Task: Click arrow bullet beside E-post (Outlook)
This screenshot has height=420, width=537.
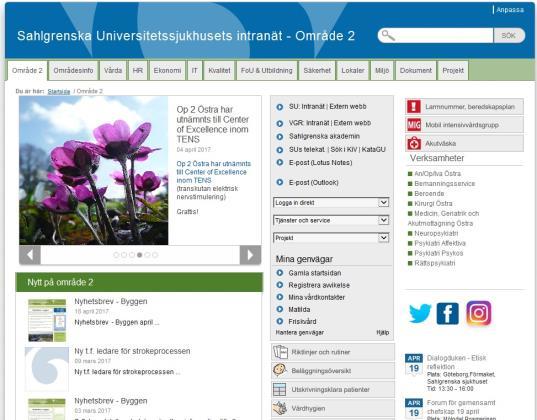Action: 280,182
